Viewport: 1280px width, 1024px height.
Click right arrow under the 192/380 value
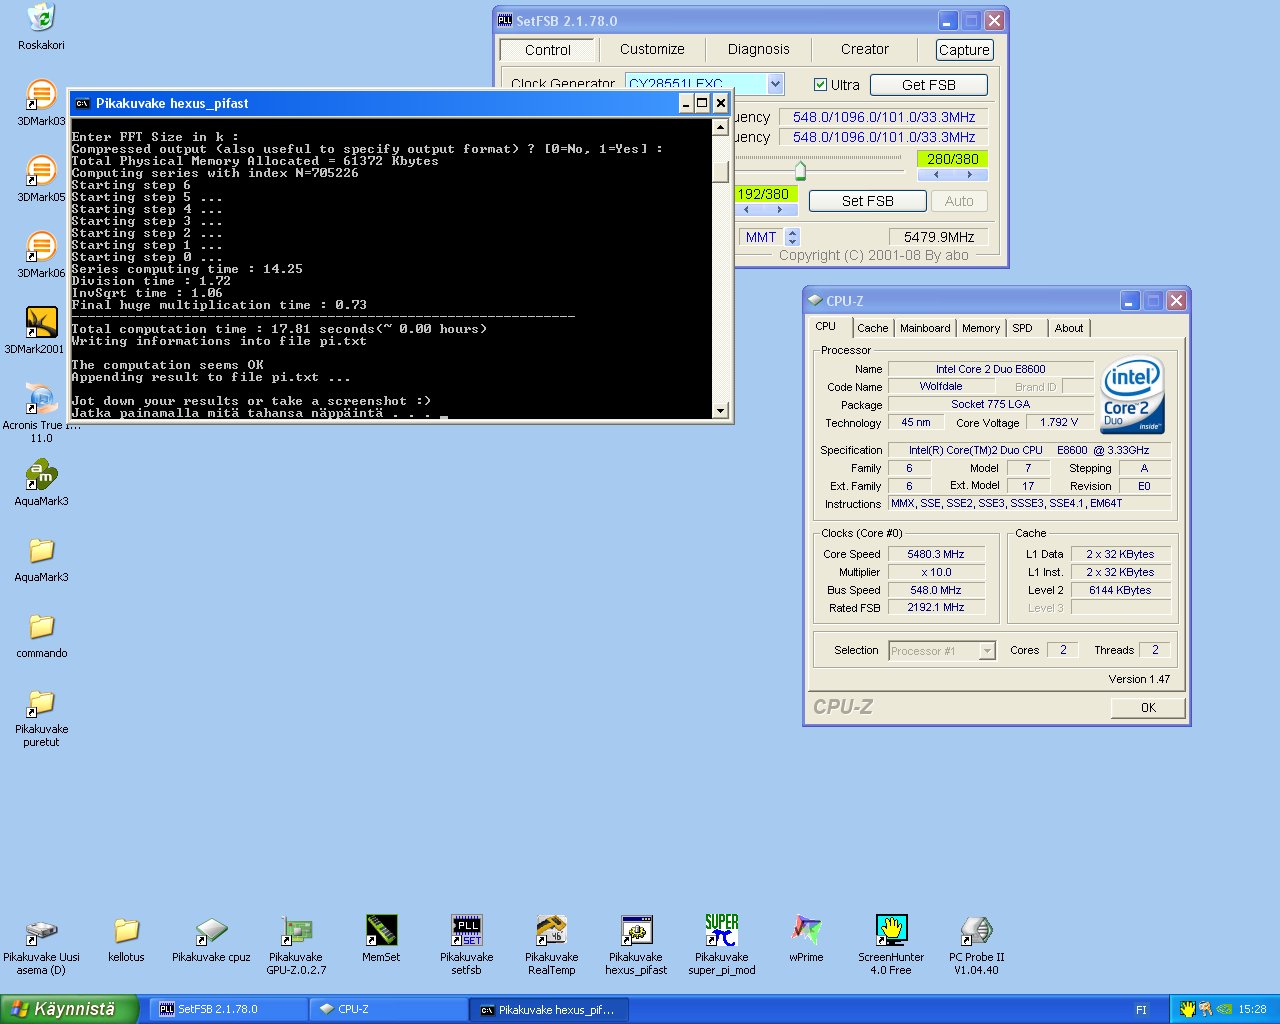coord(780,210)
